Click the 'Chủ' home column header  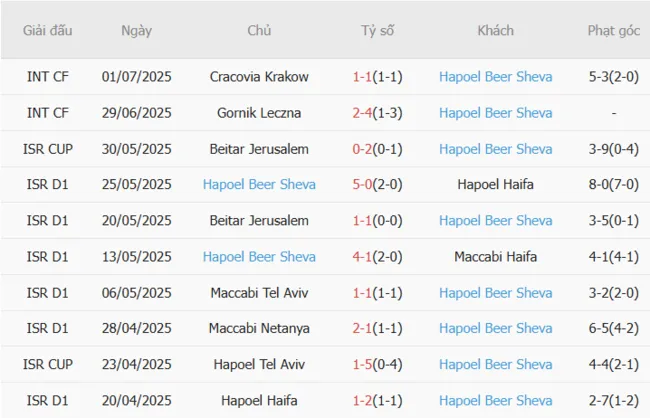click(259, 31)
